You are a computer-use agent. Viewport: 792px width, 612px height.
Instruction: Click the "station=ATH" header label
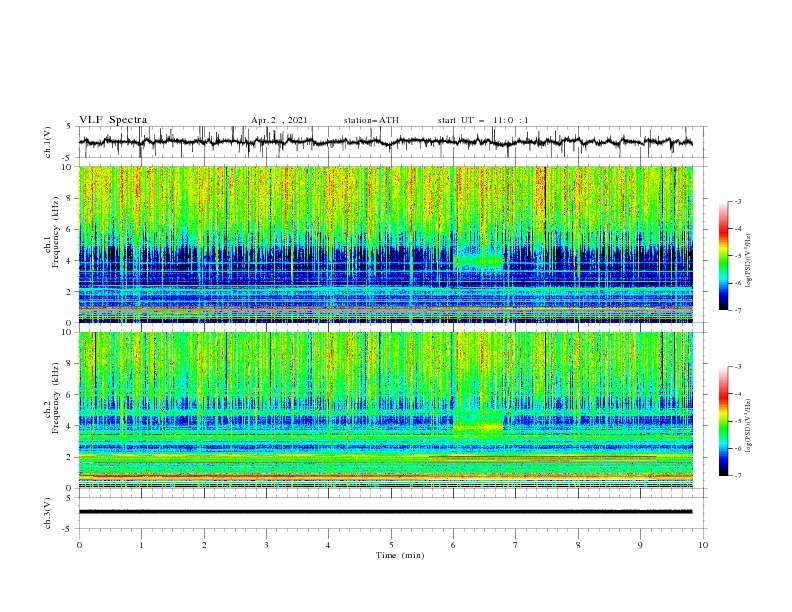point(371,120)
